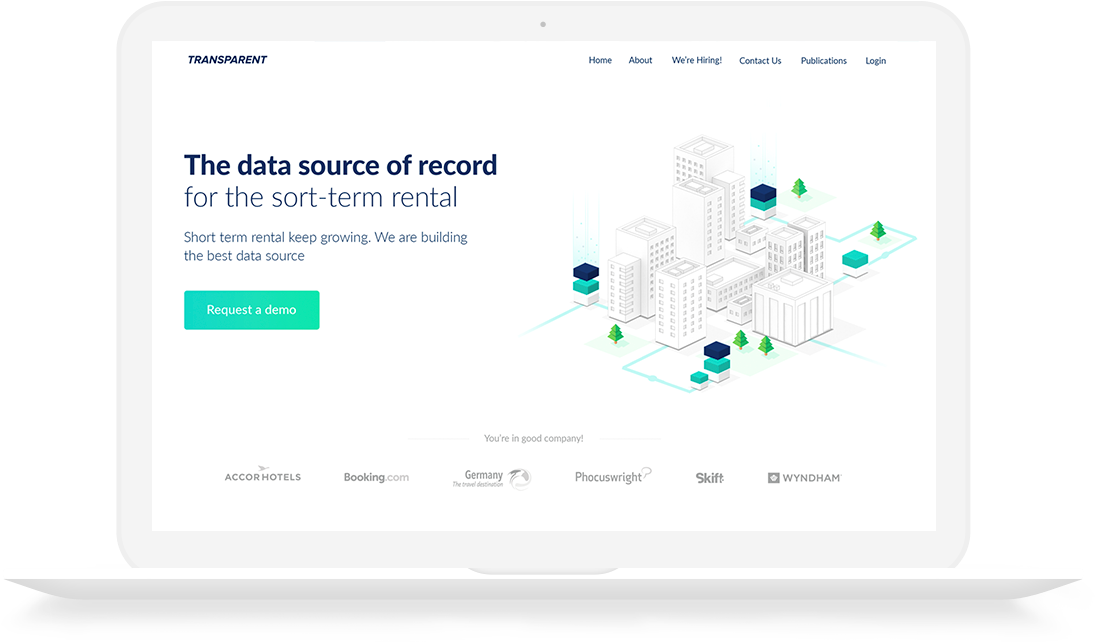Click the Request a demo button

[x=251, y=309]
